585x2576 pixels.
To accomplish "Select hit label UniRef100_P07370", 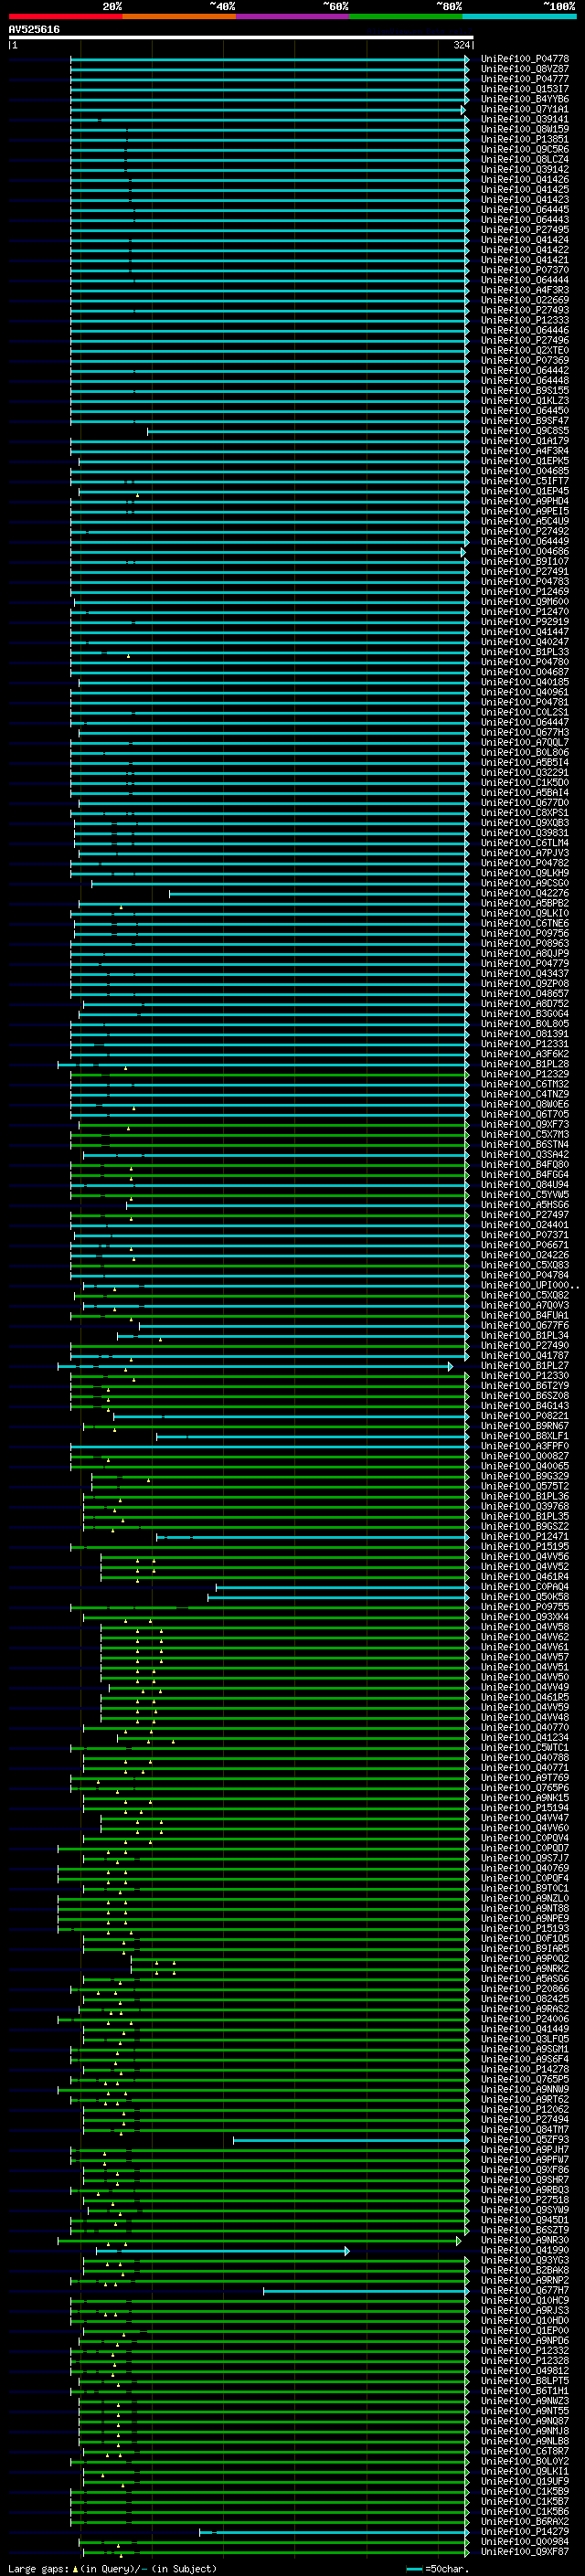I will (x=525, y=270).
